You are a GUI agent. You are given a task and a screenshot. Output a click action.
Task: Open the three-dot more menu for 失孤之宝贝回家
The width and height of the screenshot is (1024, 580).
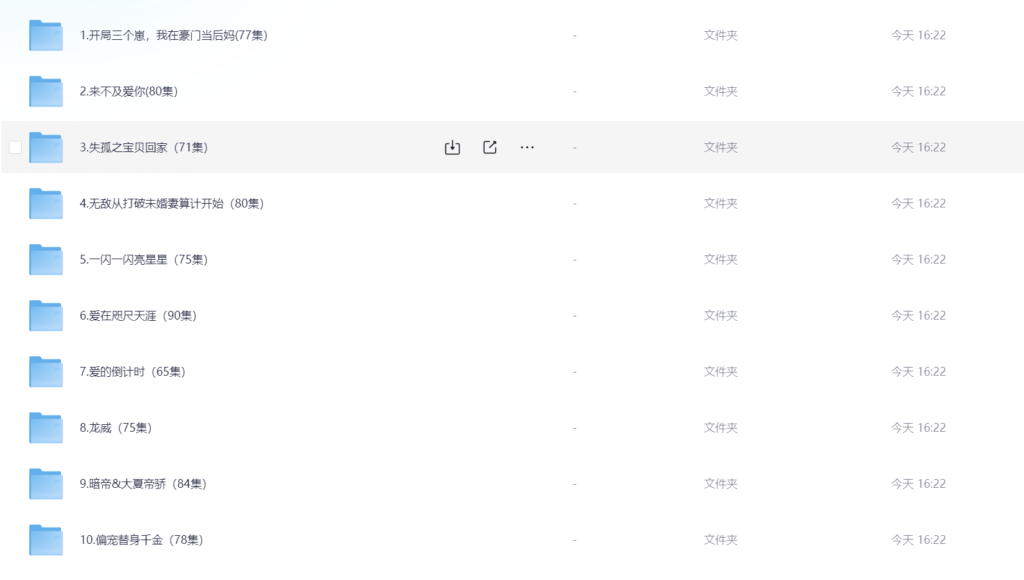click(x=527, y=147)
